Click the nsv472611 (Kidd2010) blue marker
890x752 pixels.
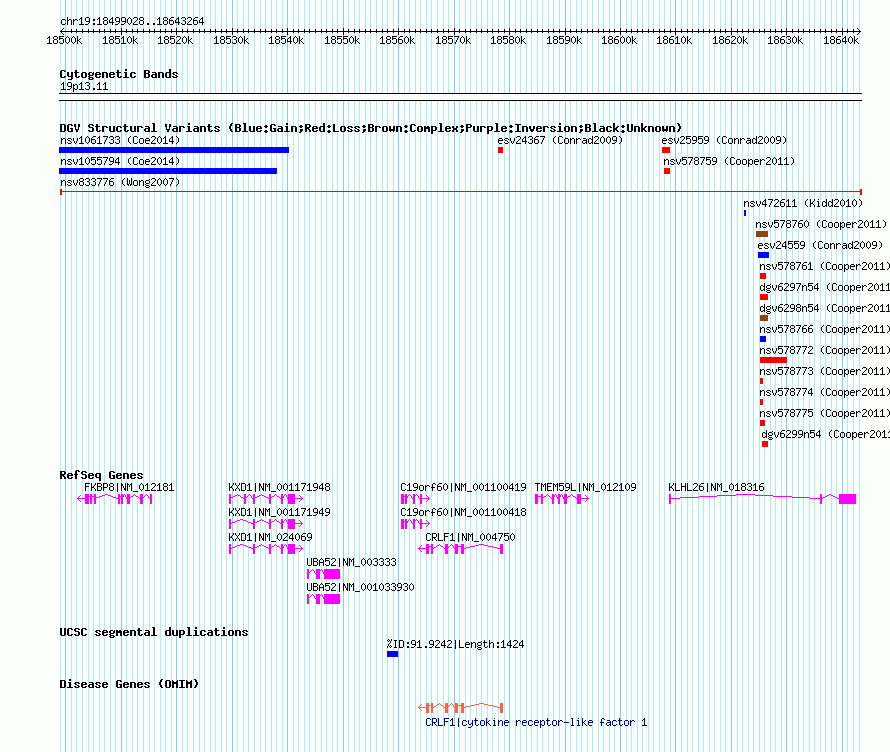coord(745,213)
